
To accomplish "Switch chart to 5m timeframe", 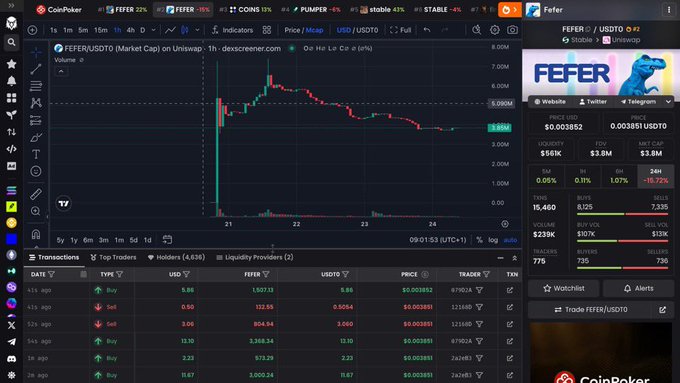I will coord(83,30).
